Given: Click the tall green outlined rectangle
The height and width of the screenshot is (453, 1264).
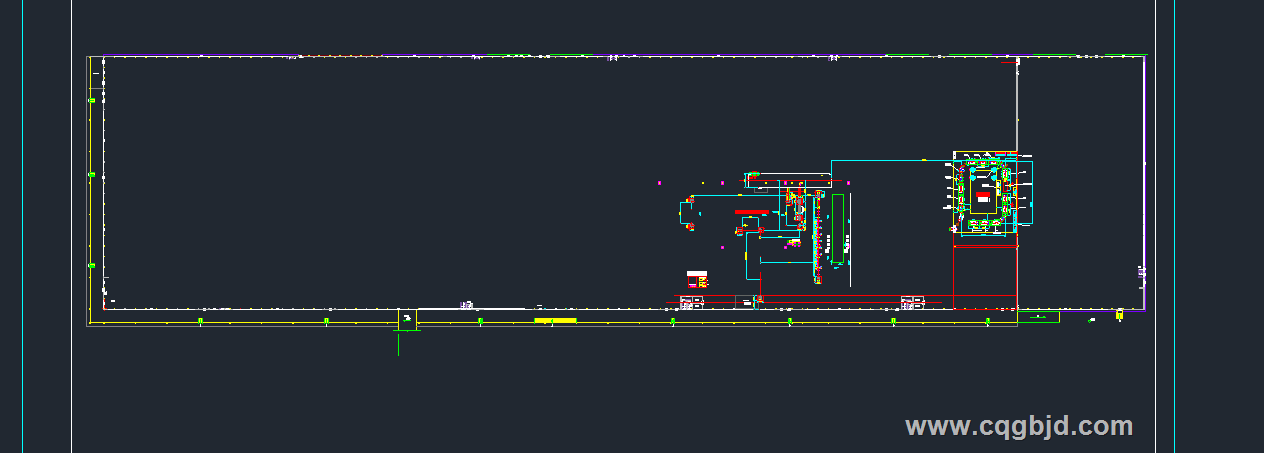Looking at the screenshot, I should [x=837, y=228].
